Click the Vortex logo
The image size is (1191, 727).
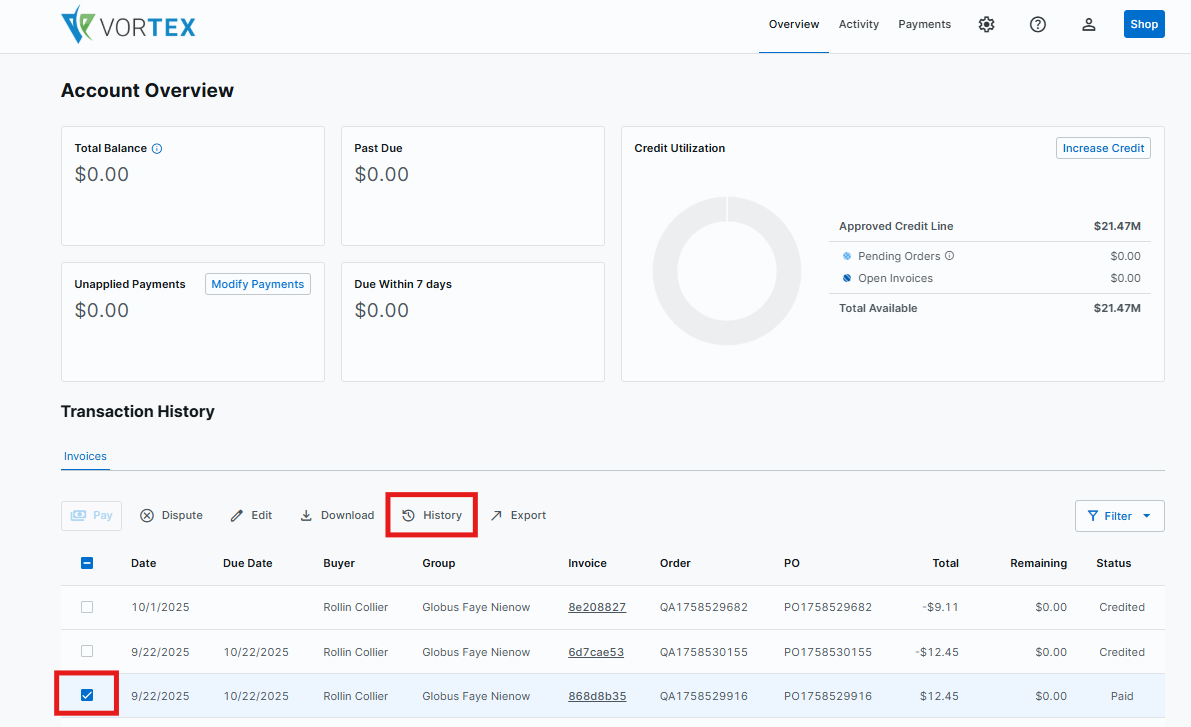coord(128,25)
